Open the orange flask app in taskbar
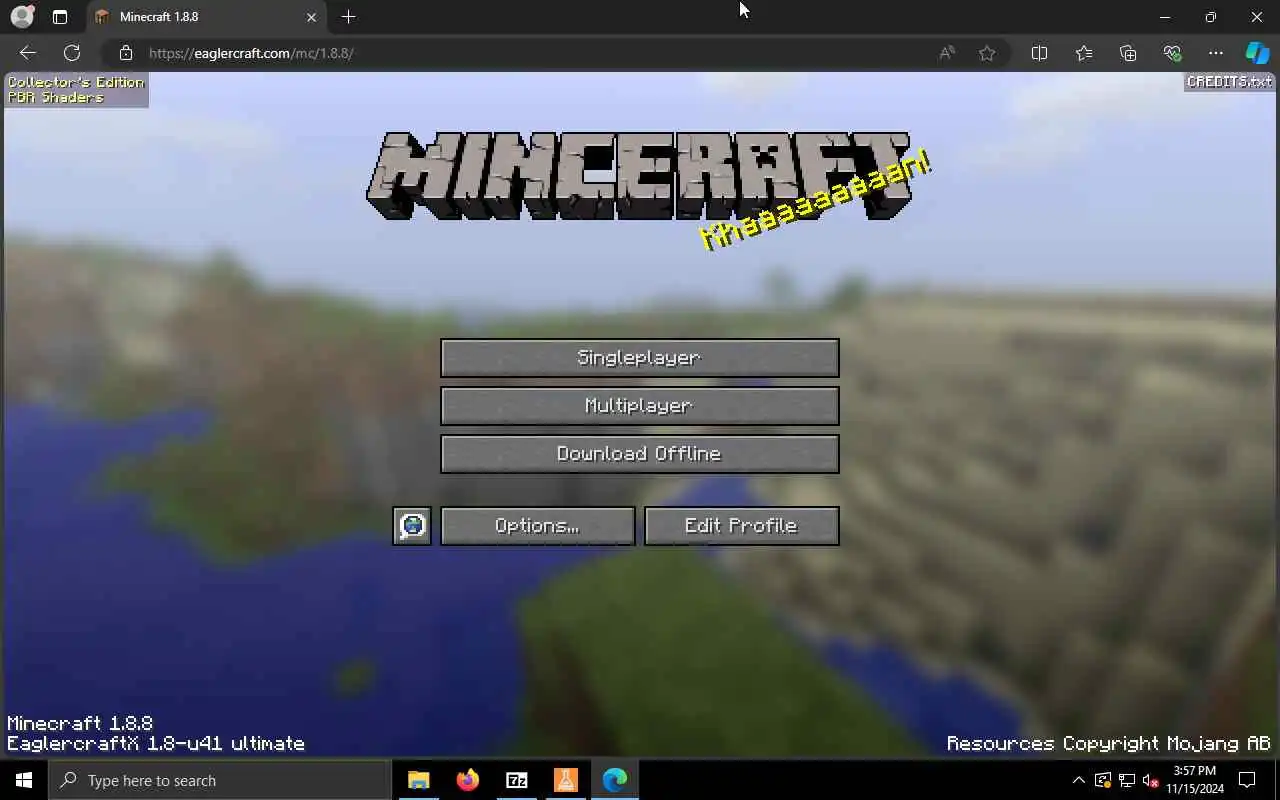Image resolution: width=1280 pixels, height=800 pixels. coord(565,780)
